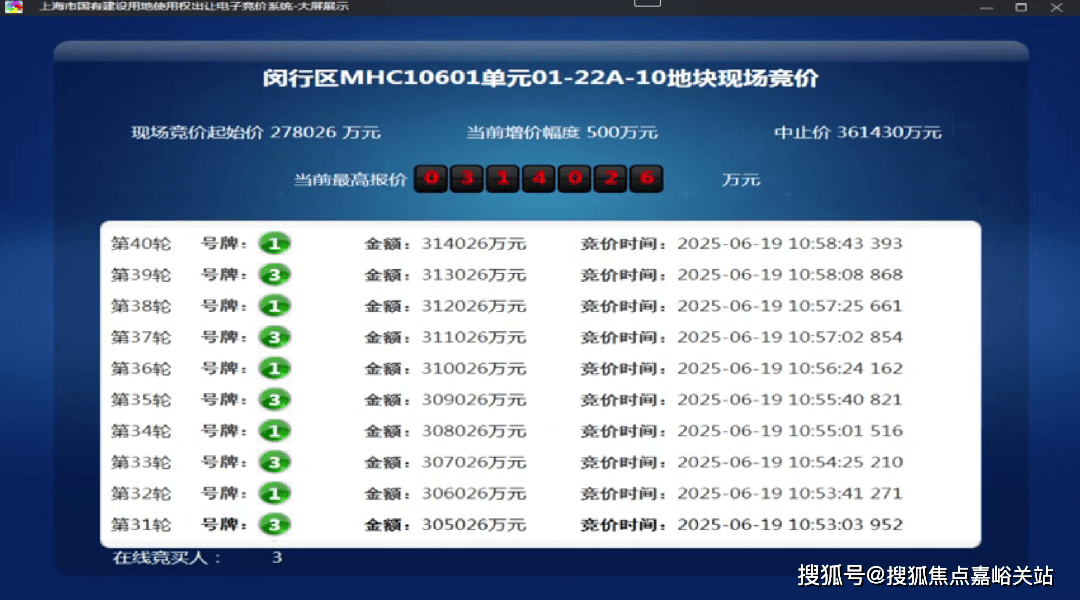Maximize the bidding system window
1080x600 pixels.
pos(1021,7)
